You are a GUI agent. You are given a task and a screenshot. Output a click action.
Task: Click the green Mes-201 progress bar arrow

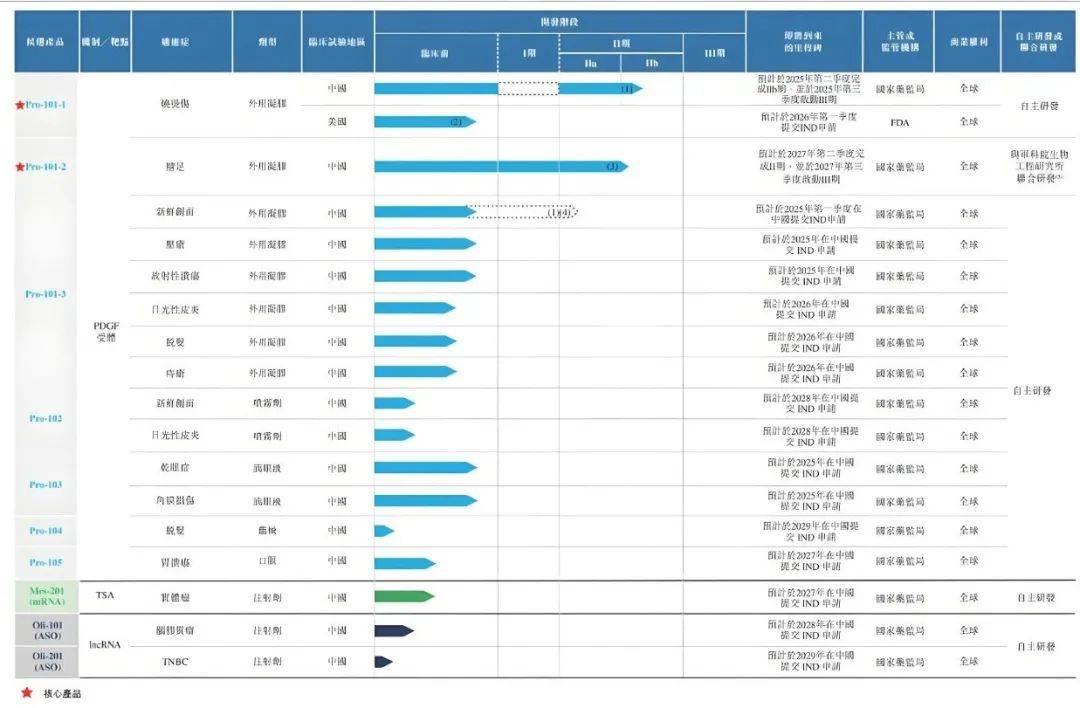[404, 596]
